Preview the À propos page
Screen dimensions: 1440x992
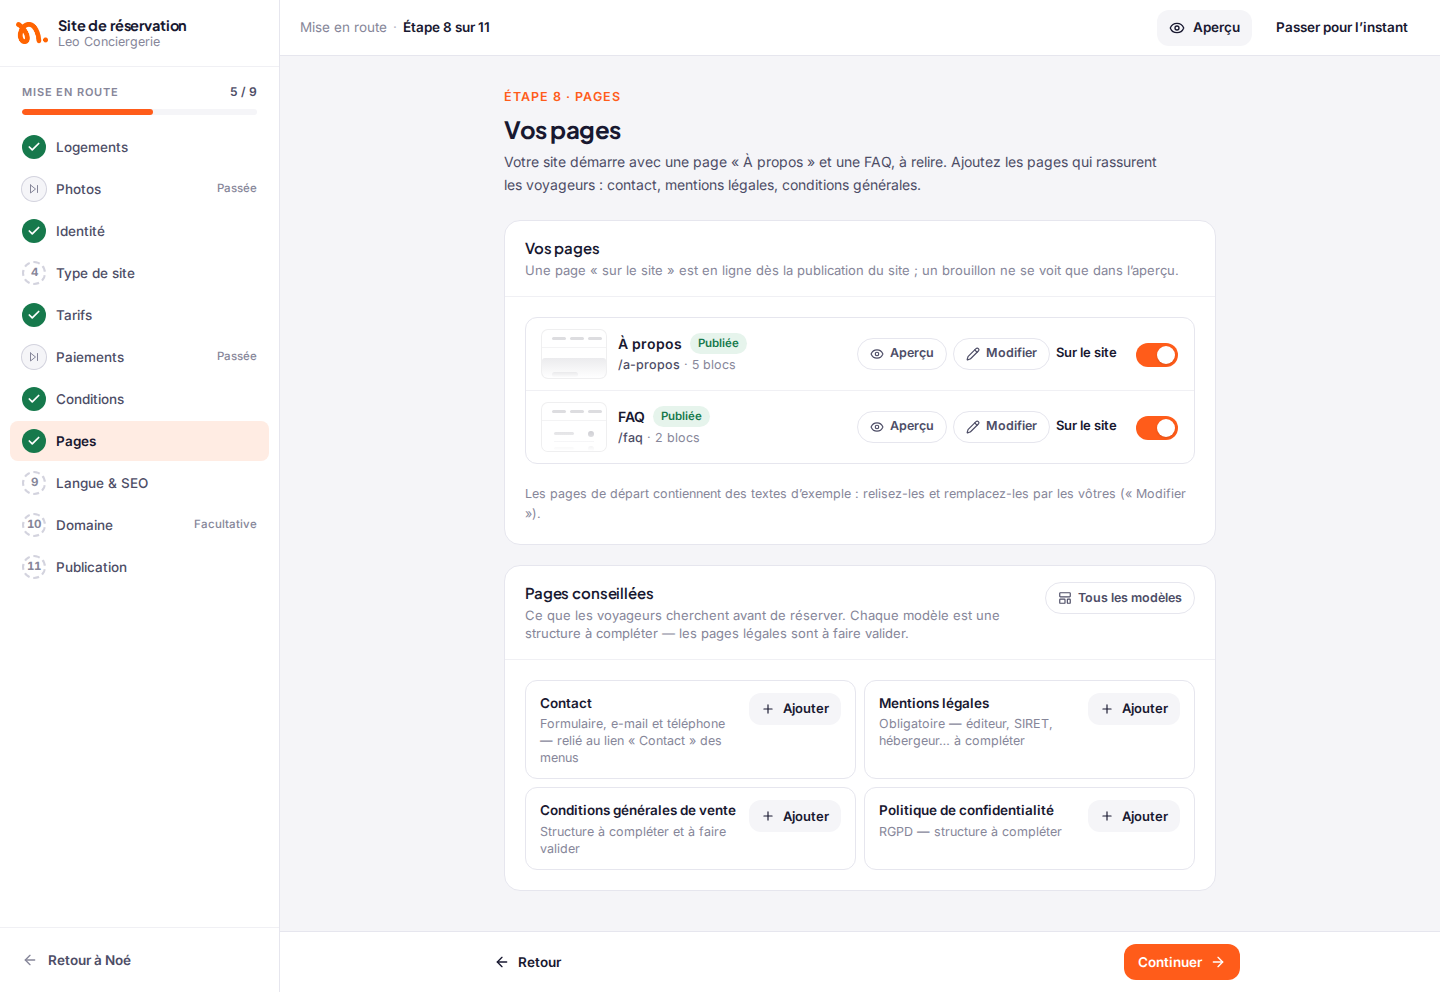coord(902,354)
